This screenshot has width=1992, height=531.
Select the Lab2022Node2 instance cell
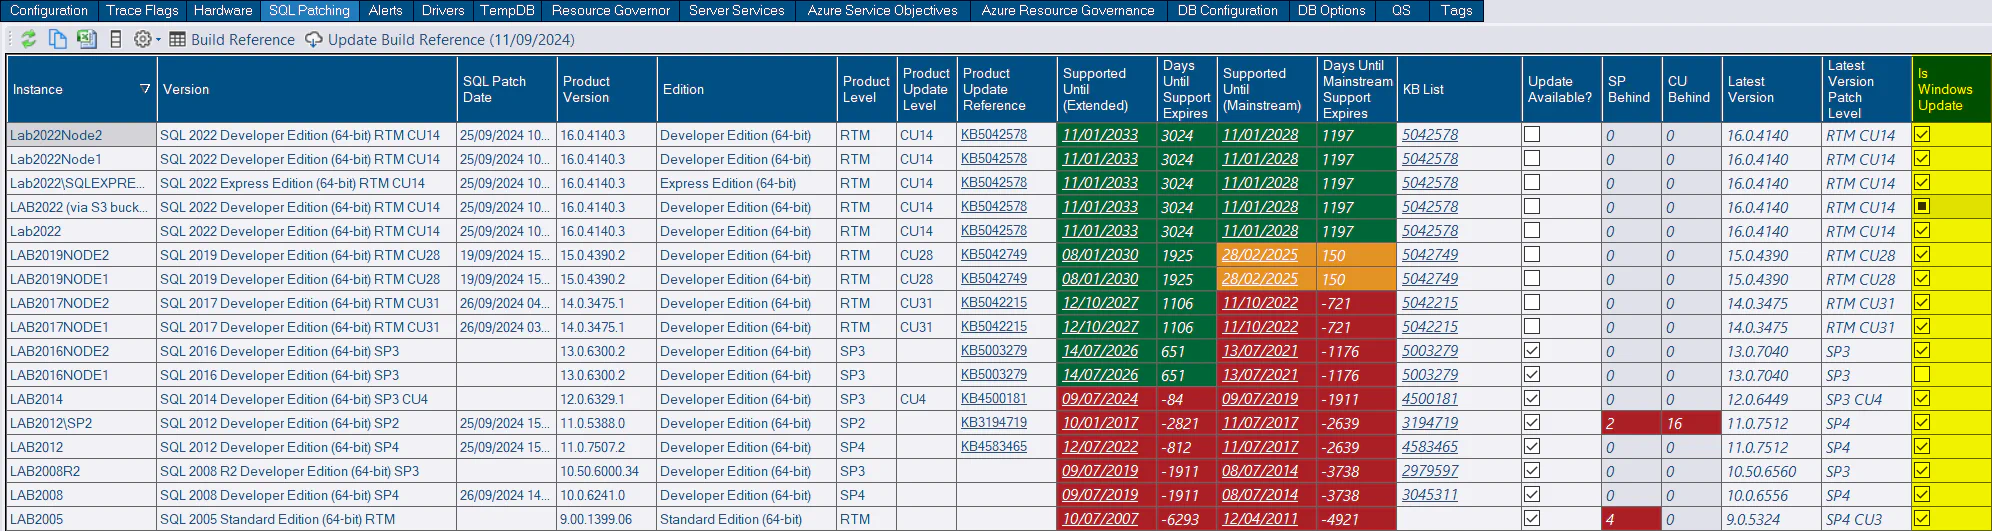click(x=82, y=135)
